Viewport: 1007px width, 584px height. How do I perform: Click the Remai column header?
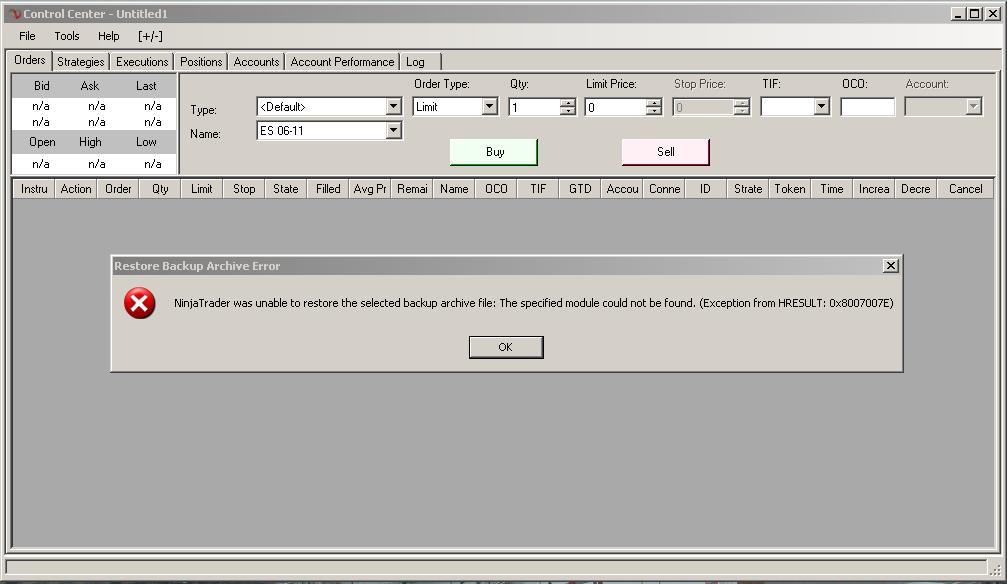click(412, 189)
